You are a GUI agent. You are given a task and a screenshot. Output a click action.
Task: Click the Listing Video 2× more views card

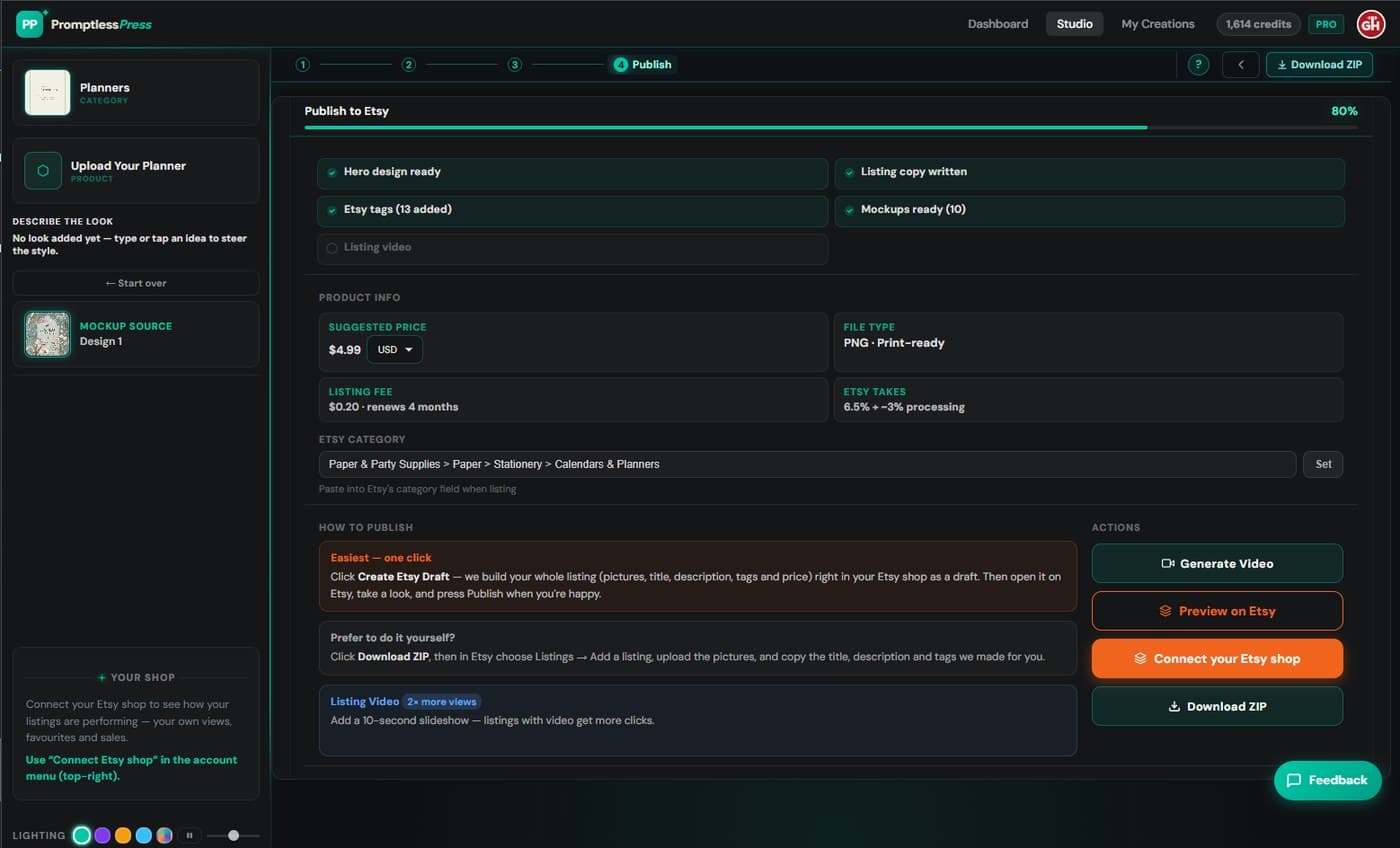coord(698,720)
